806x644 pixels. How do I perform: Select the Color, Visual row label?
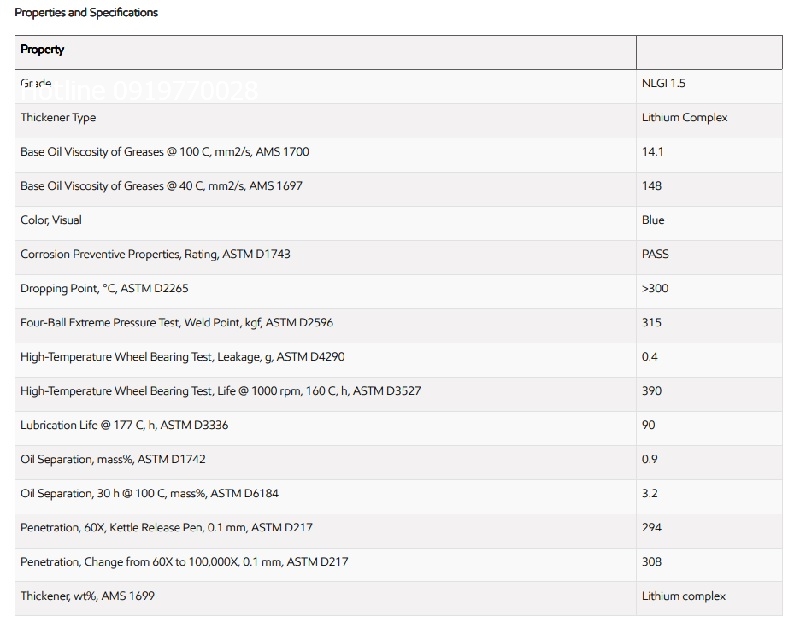click(51, 220)
